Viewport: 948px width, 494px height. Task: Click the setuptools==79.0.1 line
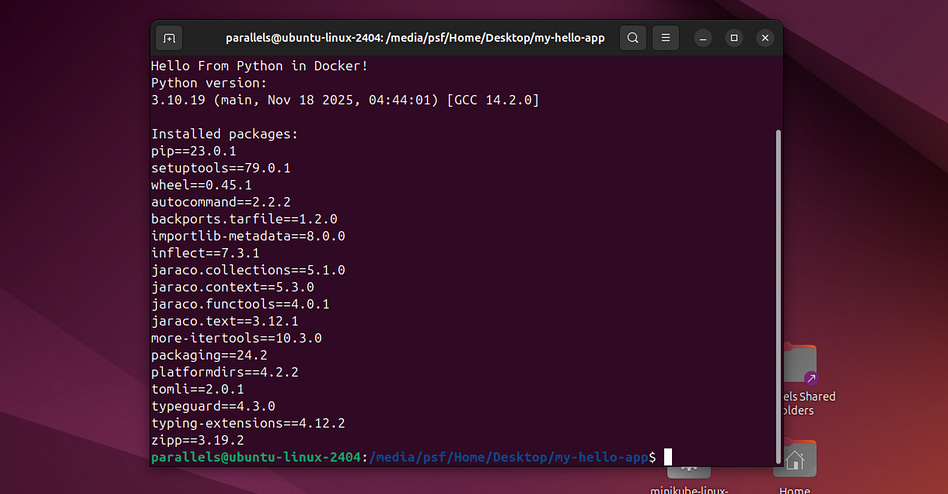(x=221, y=167)
